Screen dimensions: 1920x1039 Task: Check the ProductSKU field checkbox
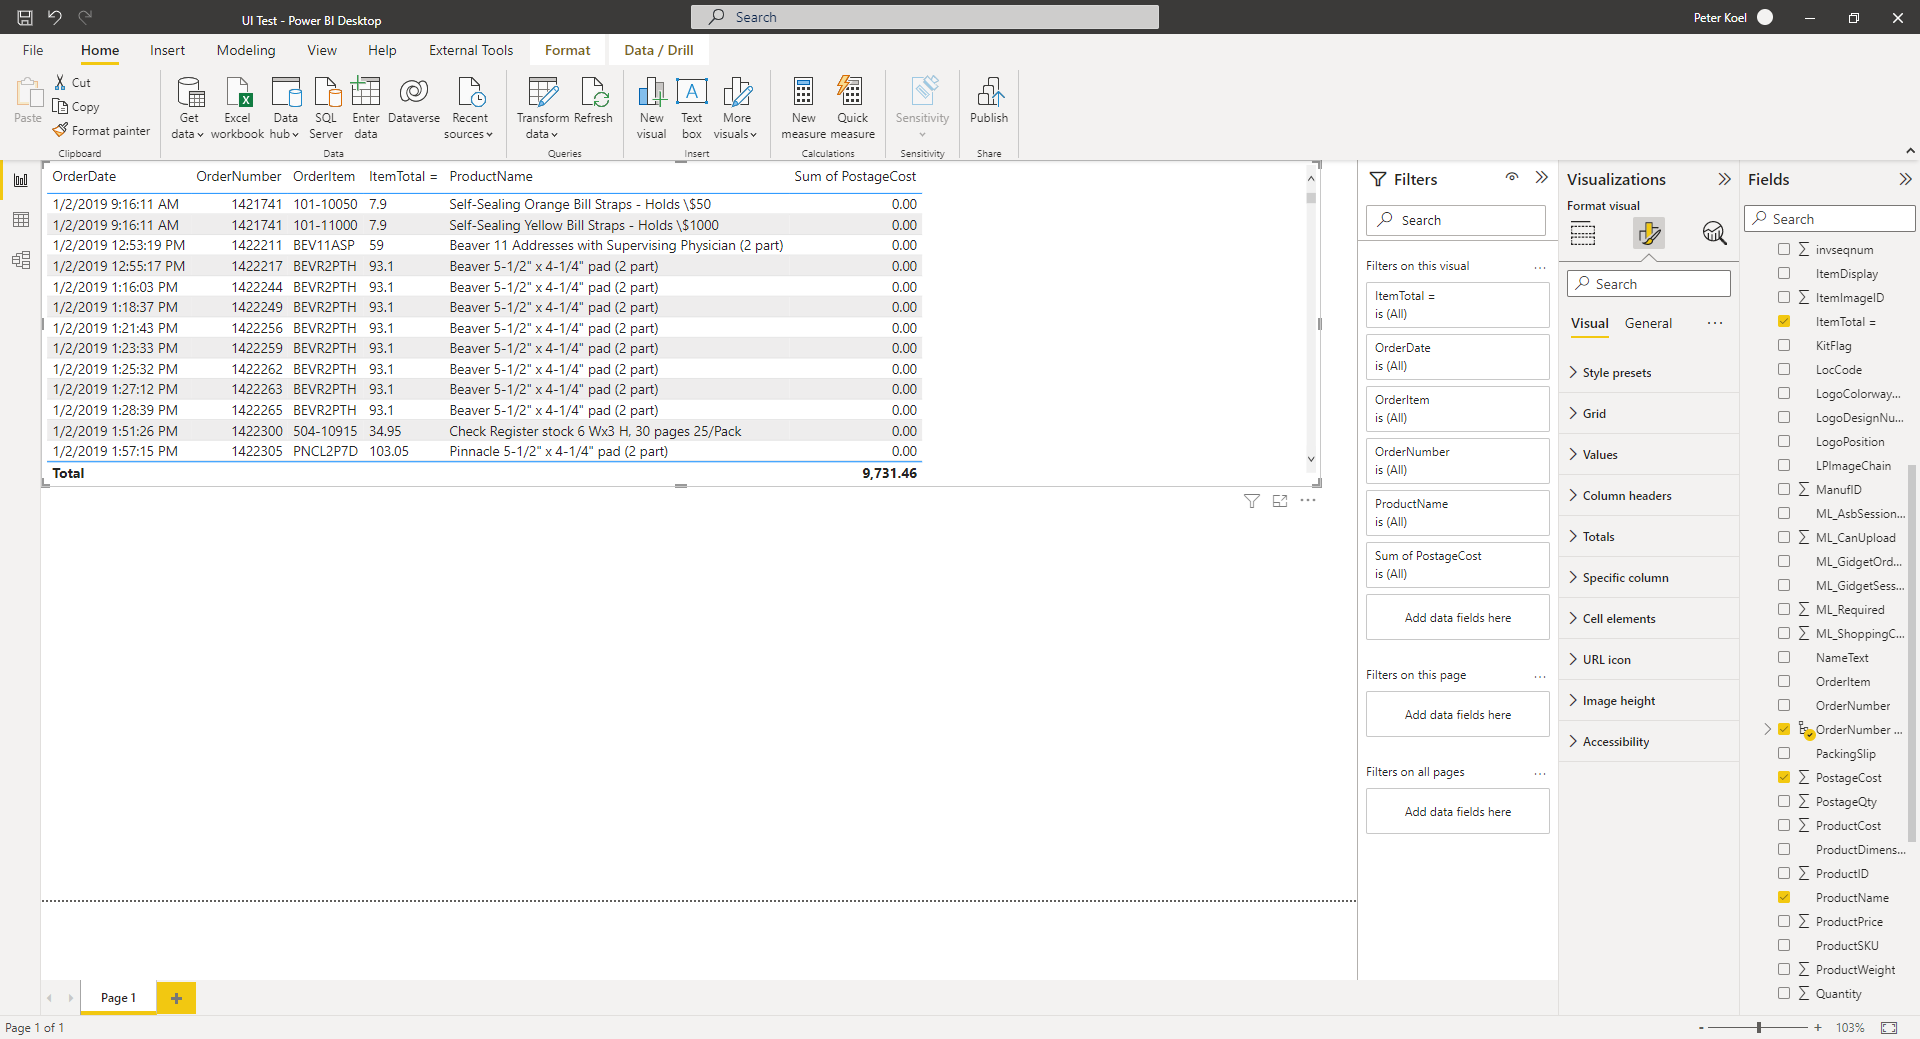(1784, 945)
